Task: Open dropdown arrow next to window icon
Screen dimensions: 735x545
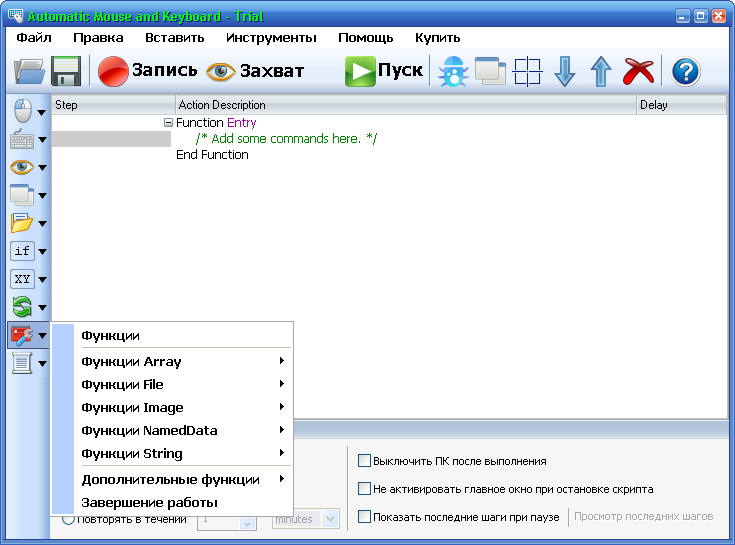Action: (42, 196)
